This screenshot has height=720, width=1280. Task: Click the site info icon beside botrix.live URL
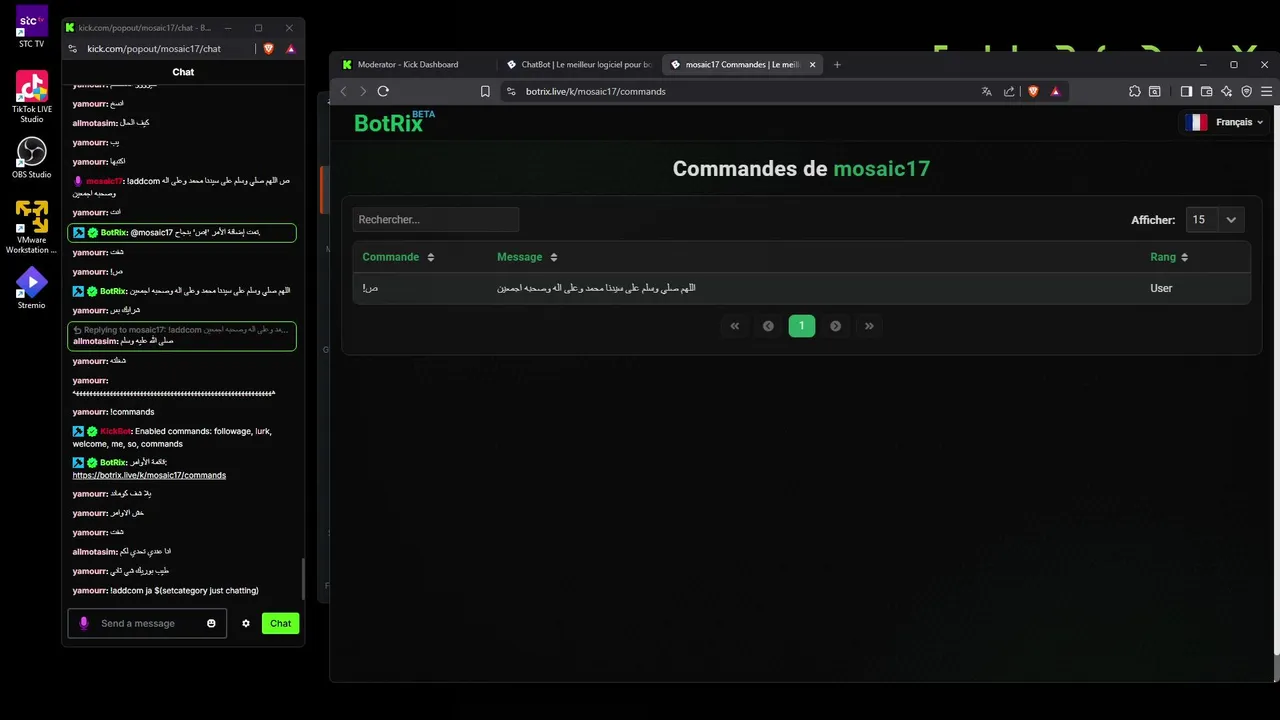pyautogui.click(x=510, y=91)
